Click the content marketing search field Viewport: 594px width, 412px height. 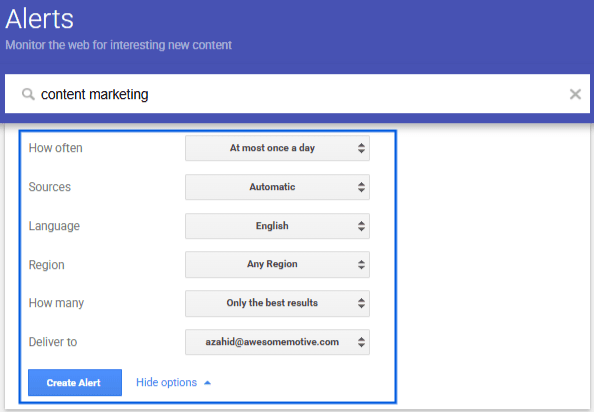(x=297, y=94)
